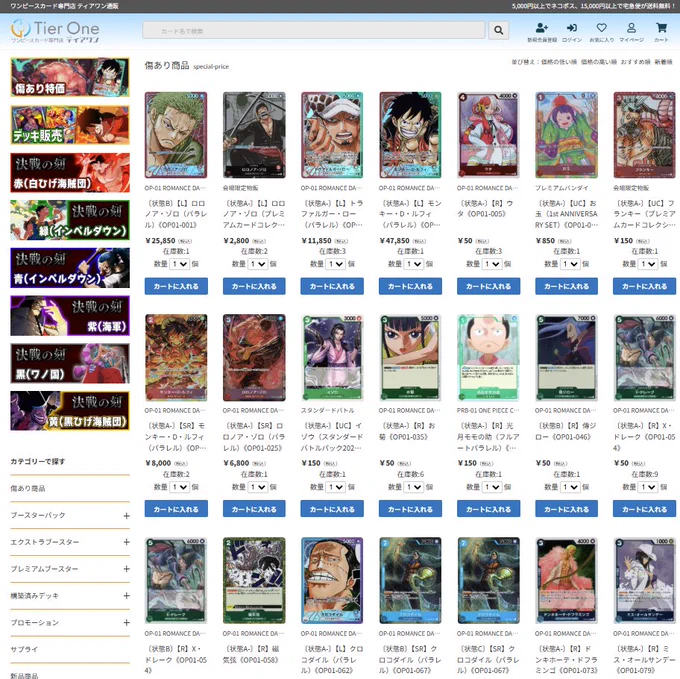This screenshot has width=680, height=679.
Task: Open 決戦の刻 緑(インペルダウン) banner
Action: (x=70, y=220)
